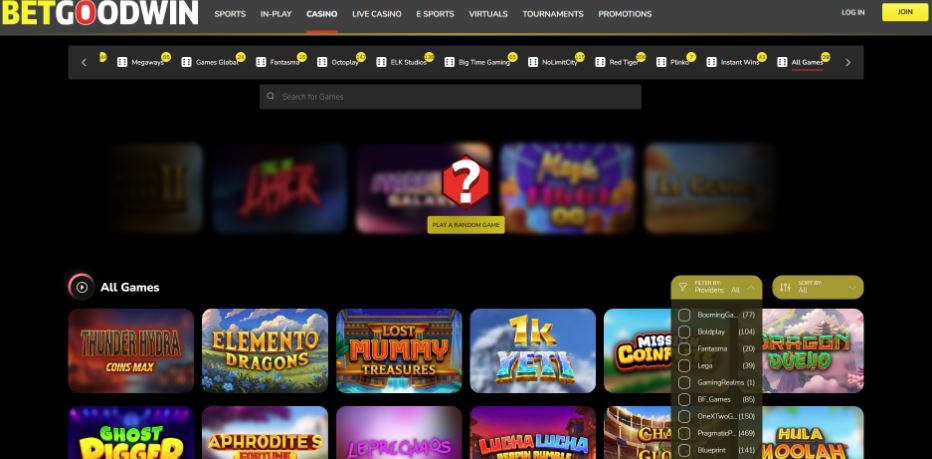Collapse the Filter By Providers dropdown

click(716, 287)
